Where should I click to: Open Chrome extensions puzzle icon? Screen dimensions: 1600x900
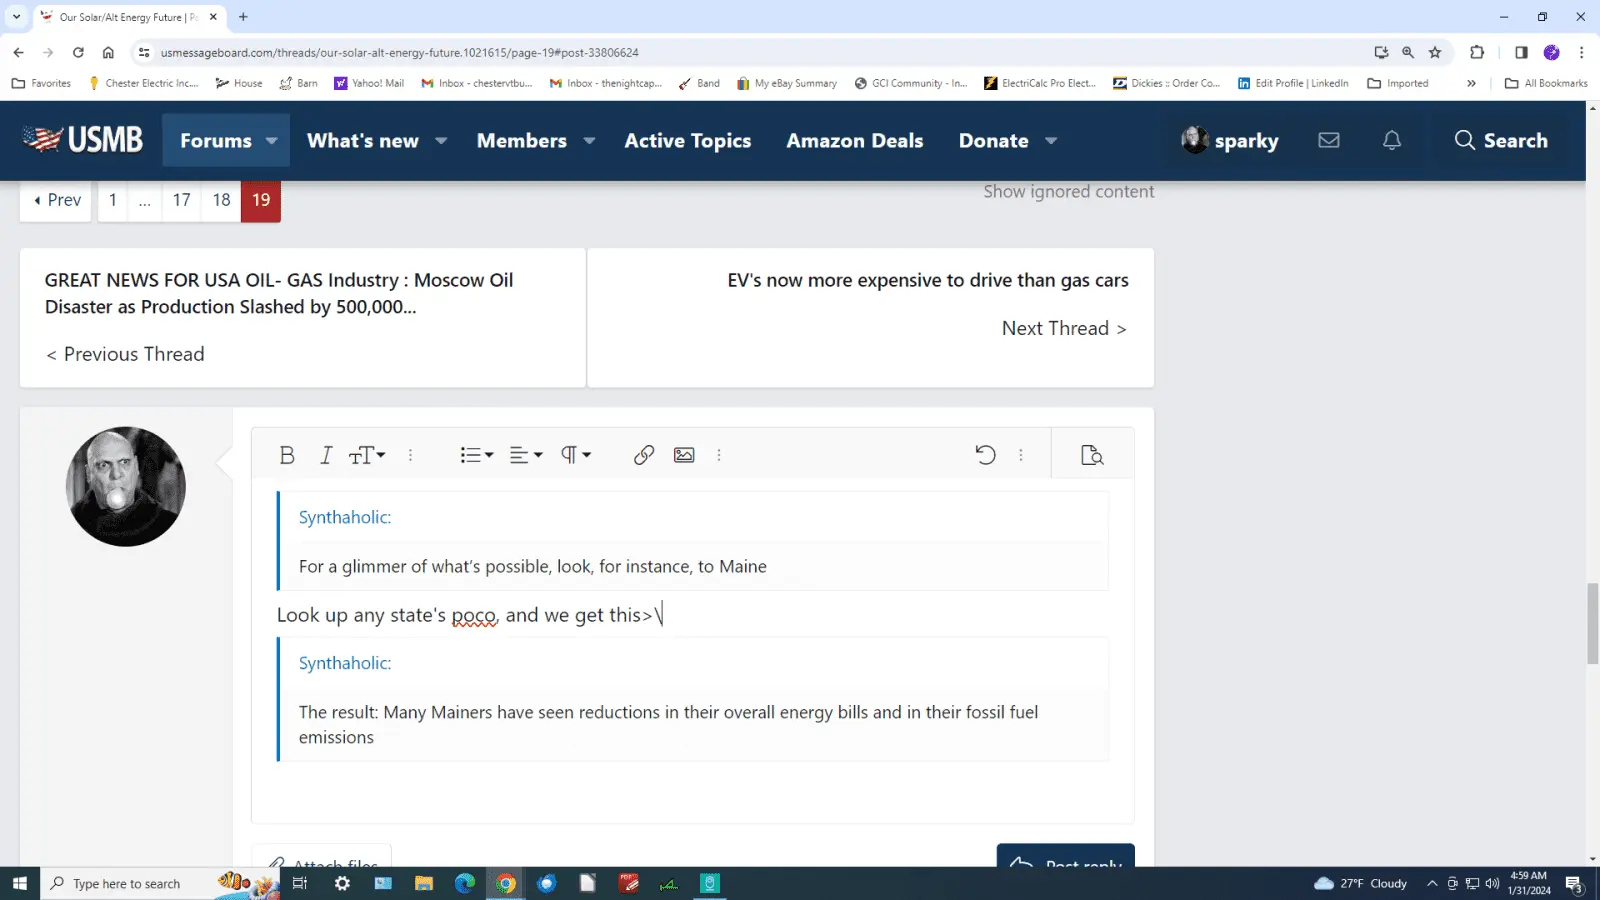[1476, 52]
